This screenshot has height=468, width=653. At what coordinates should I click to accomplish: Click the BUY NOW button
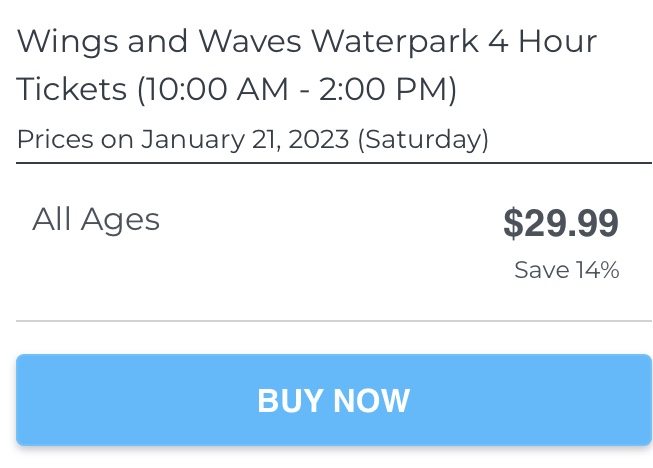coord(333,400)
